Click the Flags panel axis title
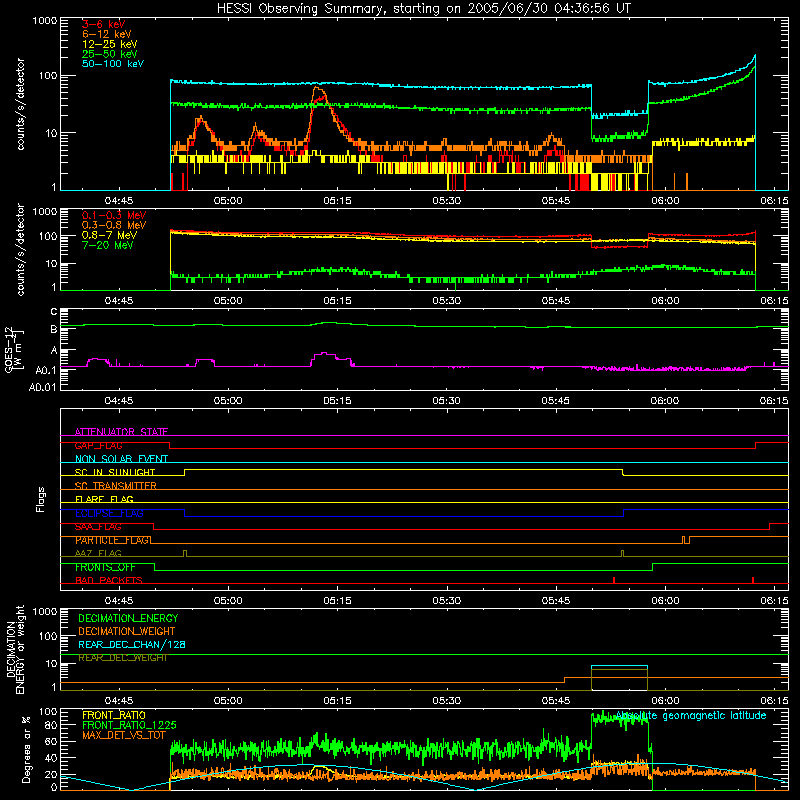Image resolution: width=800 pixels, height=800 pixels. pos(40,499)
